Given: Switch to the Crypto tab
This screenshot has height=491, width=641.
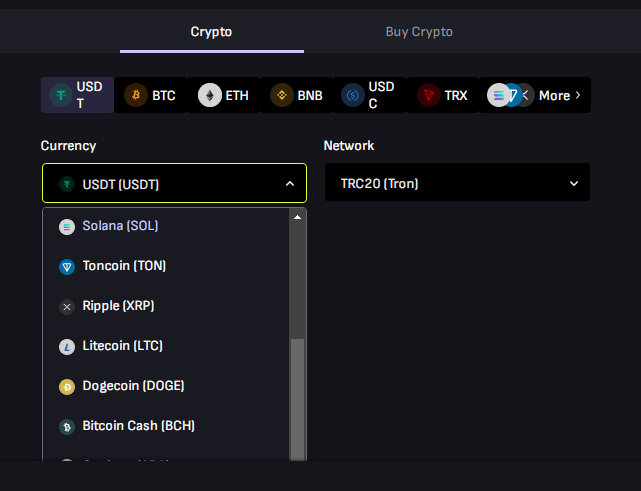Looking at the screenshot, I should [x=211, y=32].
